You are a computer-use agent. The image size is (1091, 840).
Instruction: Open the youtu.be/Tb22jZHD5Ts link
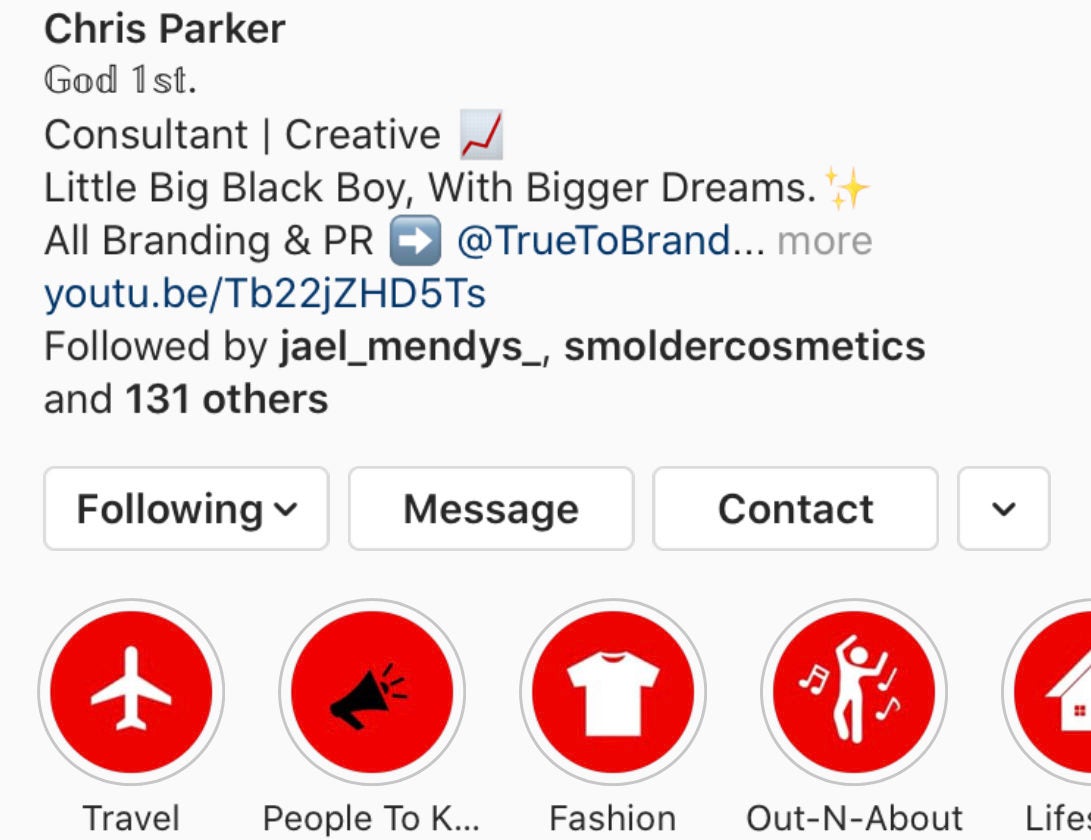[x=265, y=294]
